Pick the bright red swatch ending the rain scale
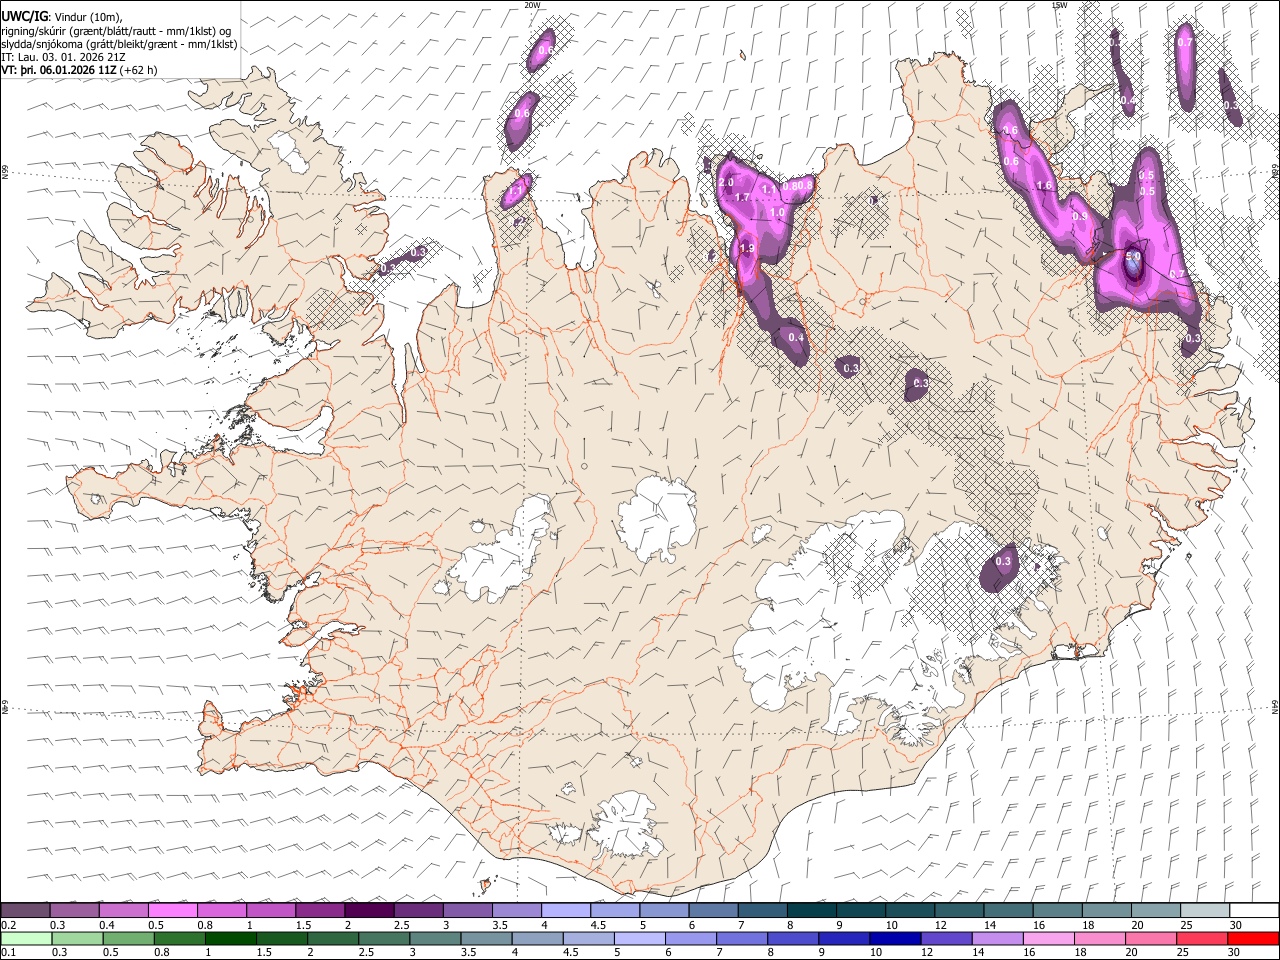The width and height of the screenshot is (1280, 960). [x=1253, y=938]
